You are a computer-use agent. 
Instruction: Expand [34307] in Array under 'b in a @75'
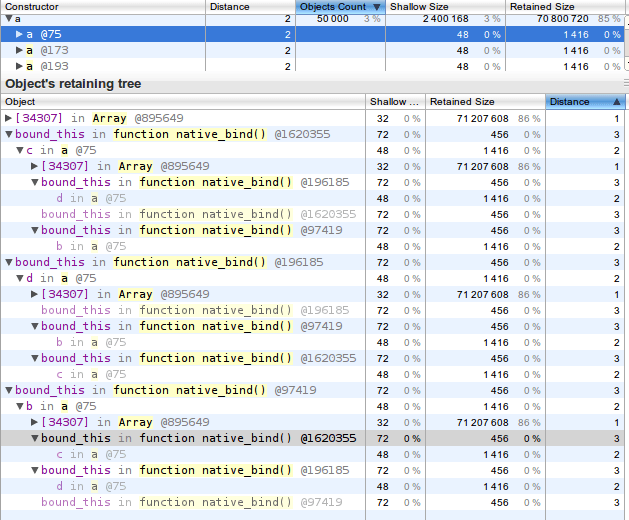click(x=34, y=422)
